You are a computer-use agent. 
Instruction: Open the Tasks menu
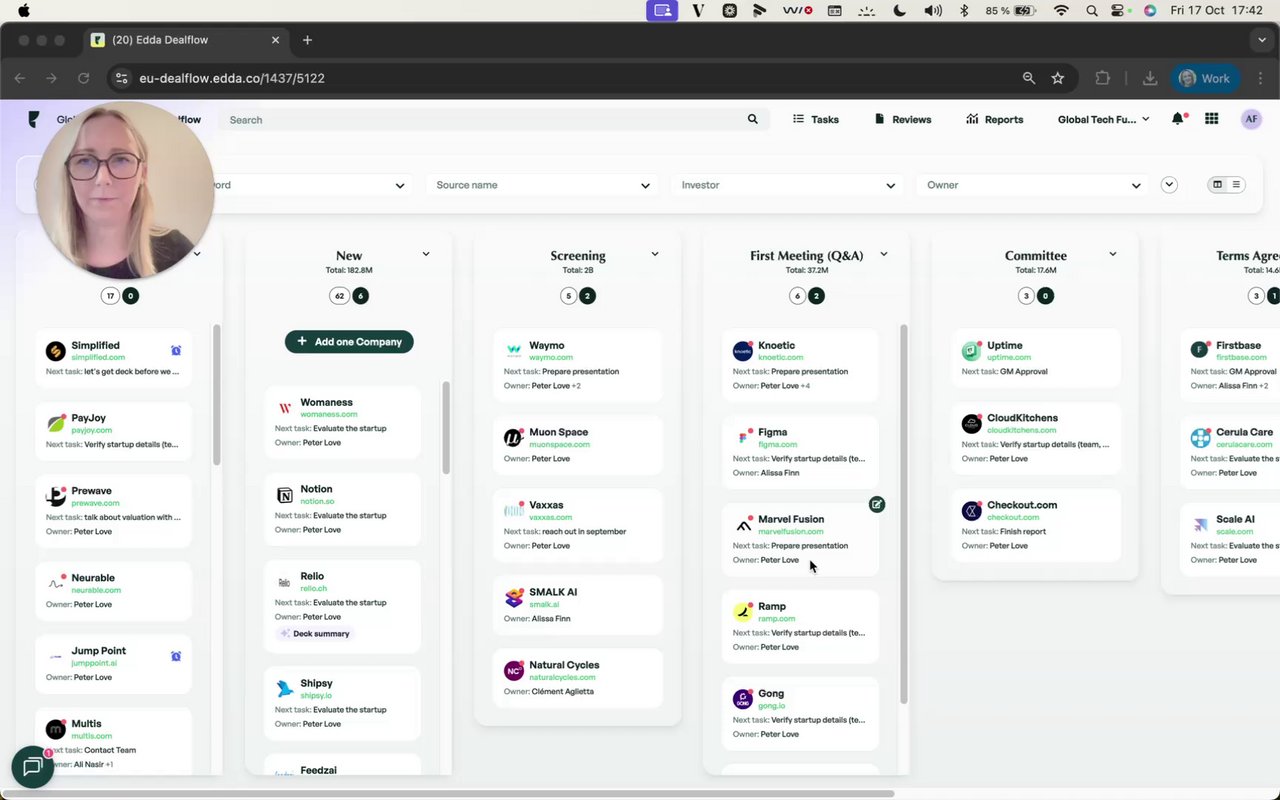click(816, 119)
